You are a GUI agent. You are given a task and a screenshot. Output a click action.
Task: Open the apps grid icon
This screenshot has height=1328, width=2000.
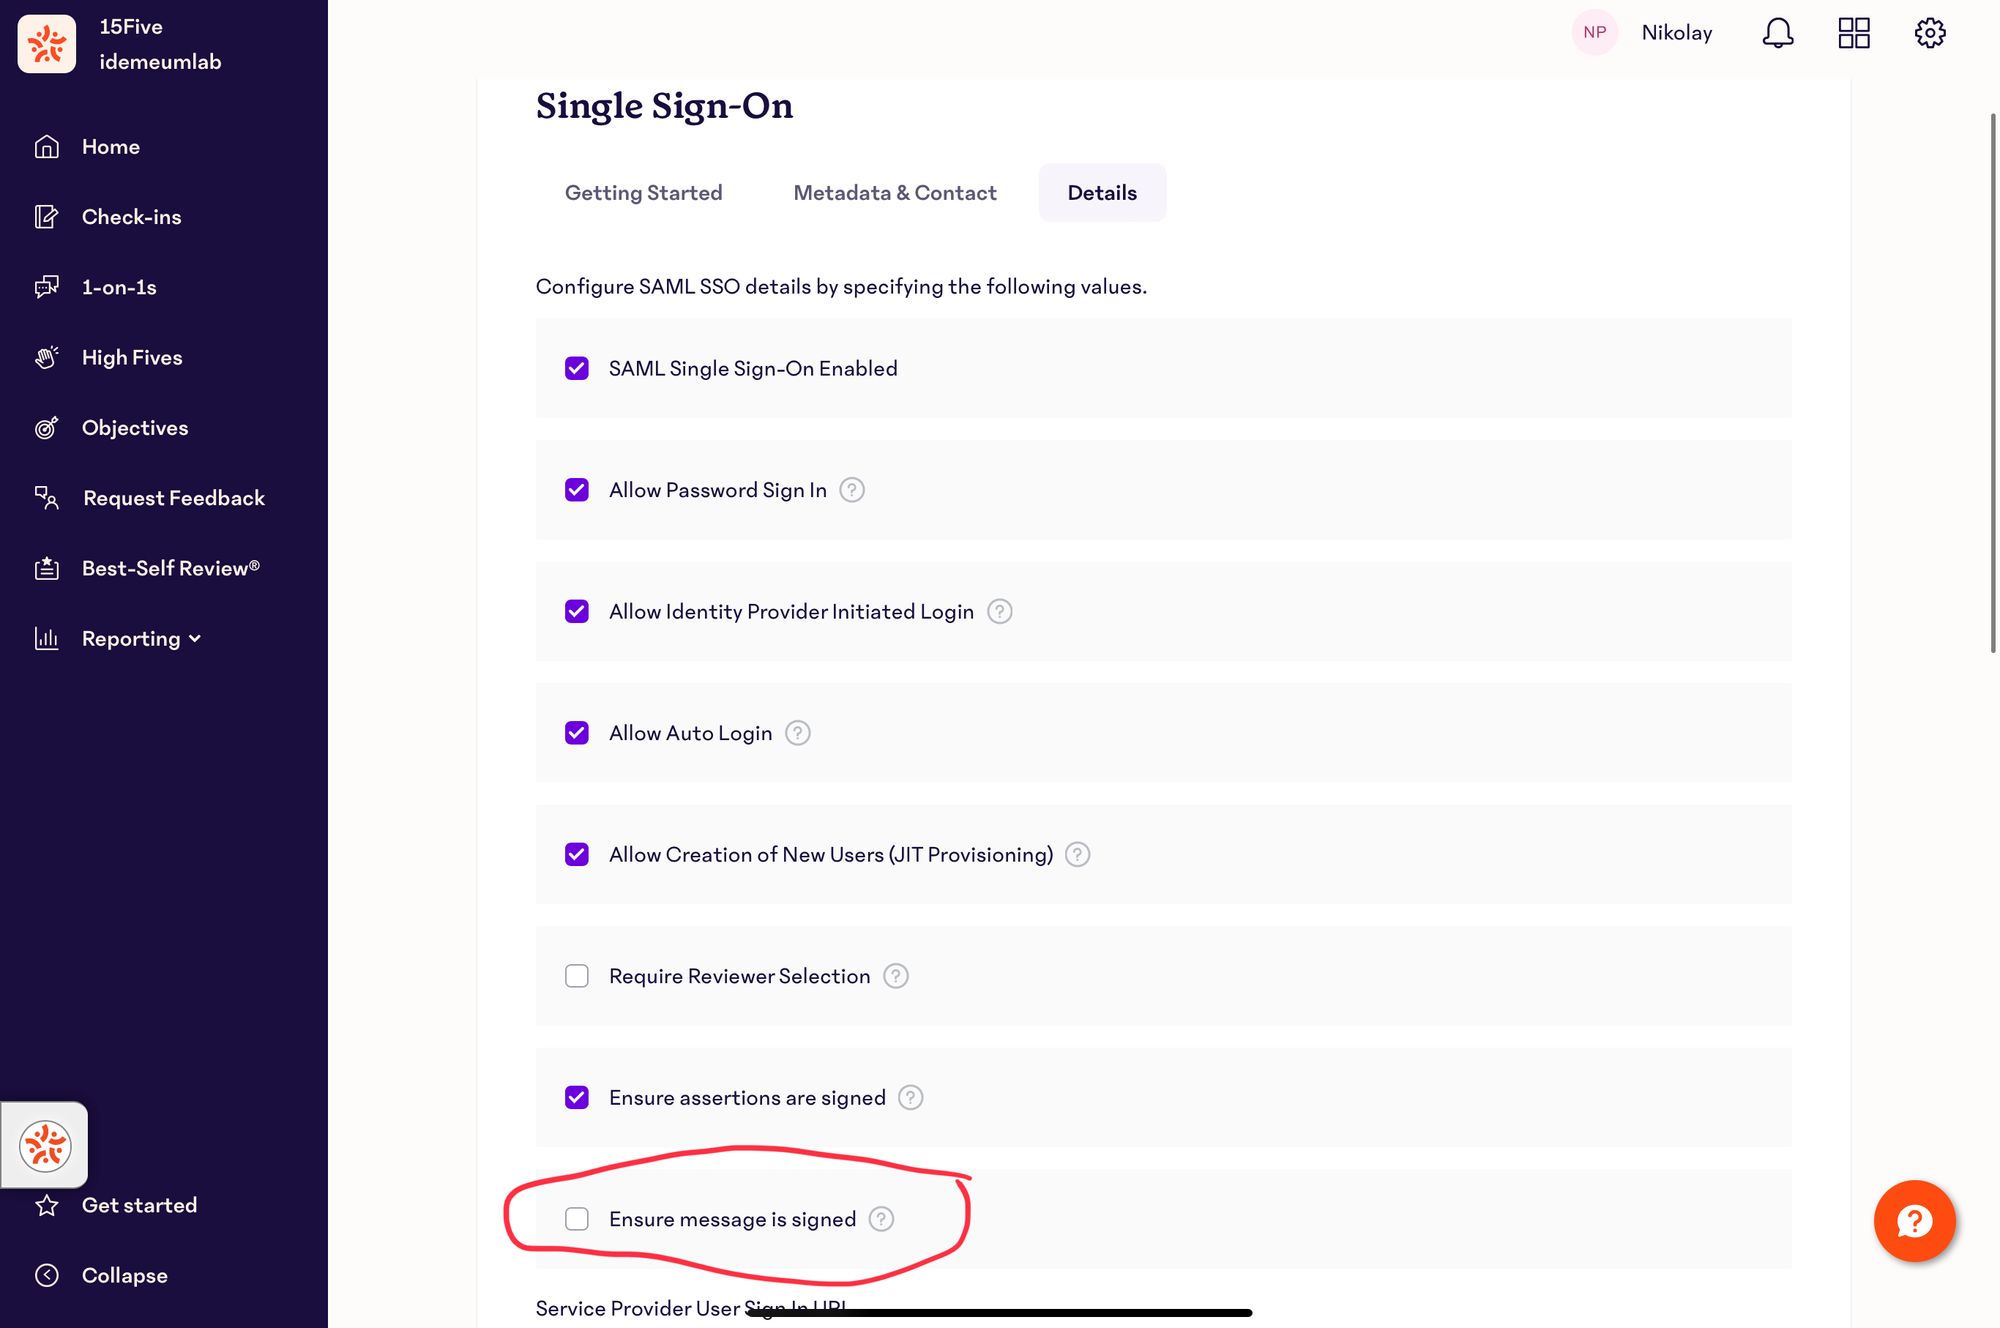[x=1853, y=33]
